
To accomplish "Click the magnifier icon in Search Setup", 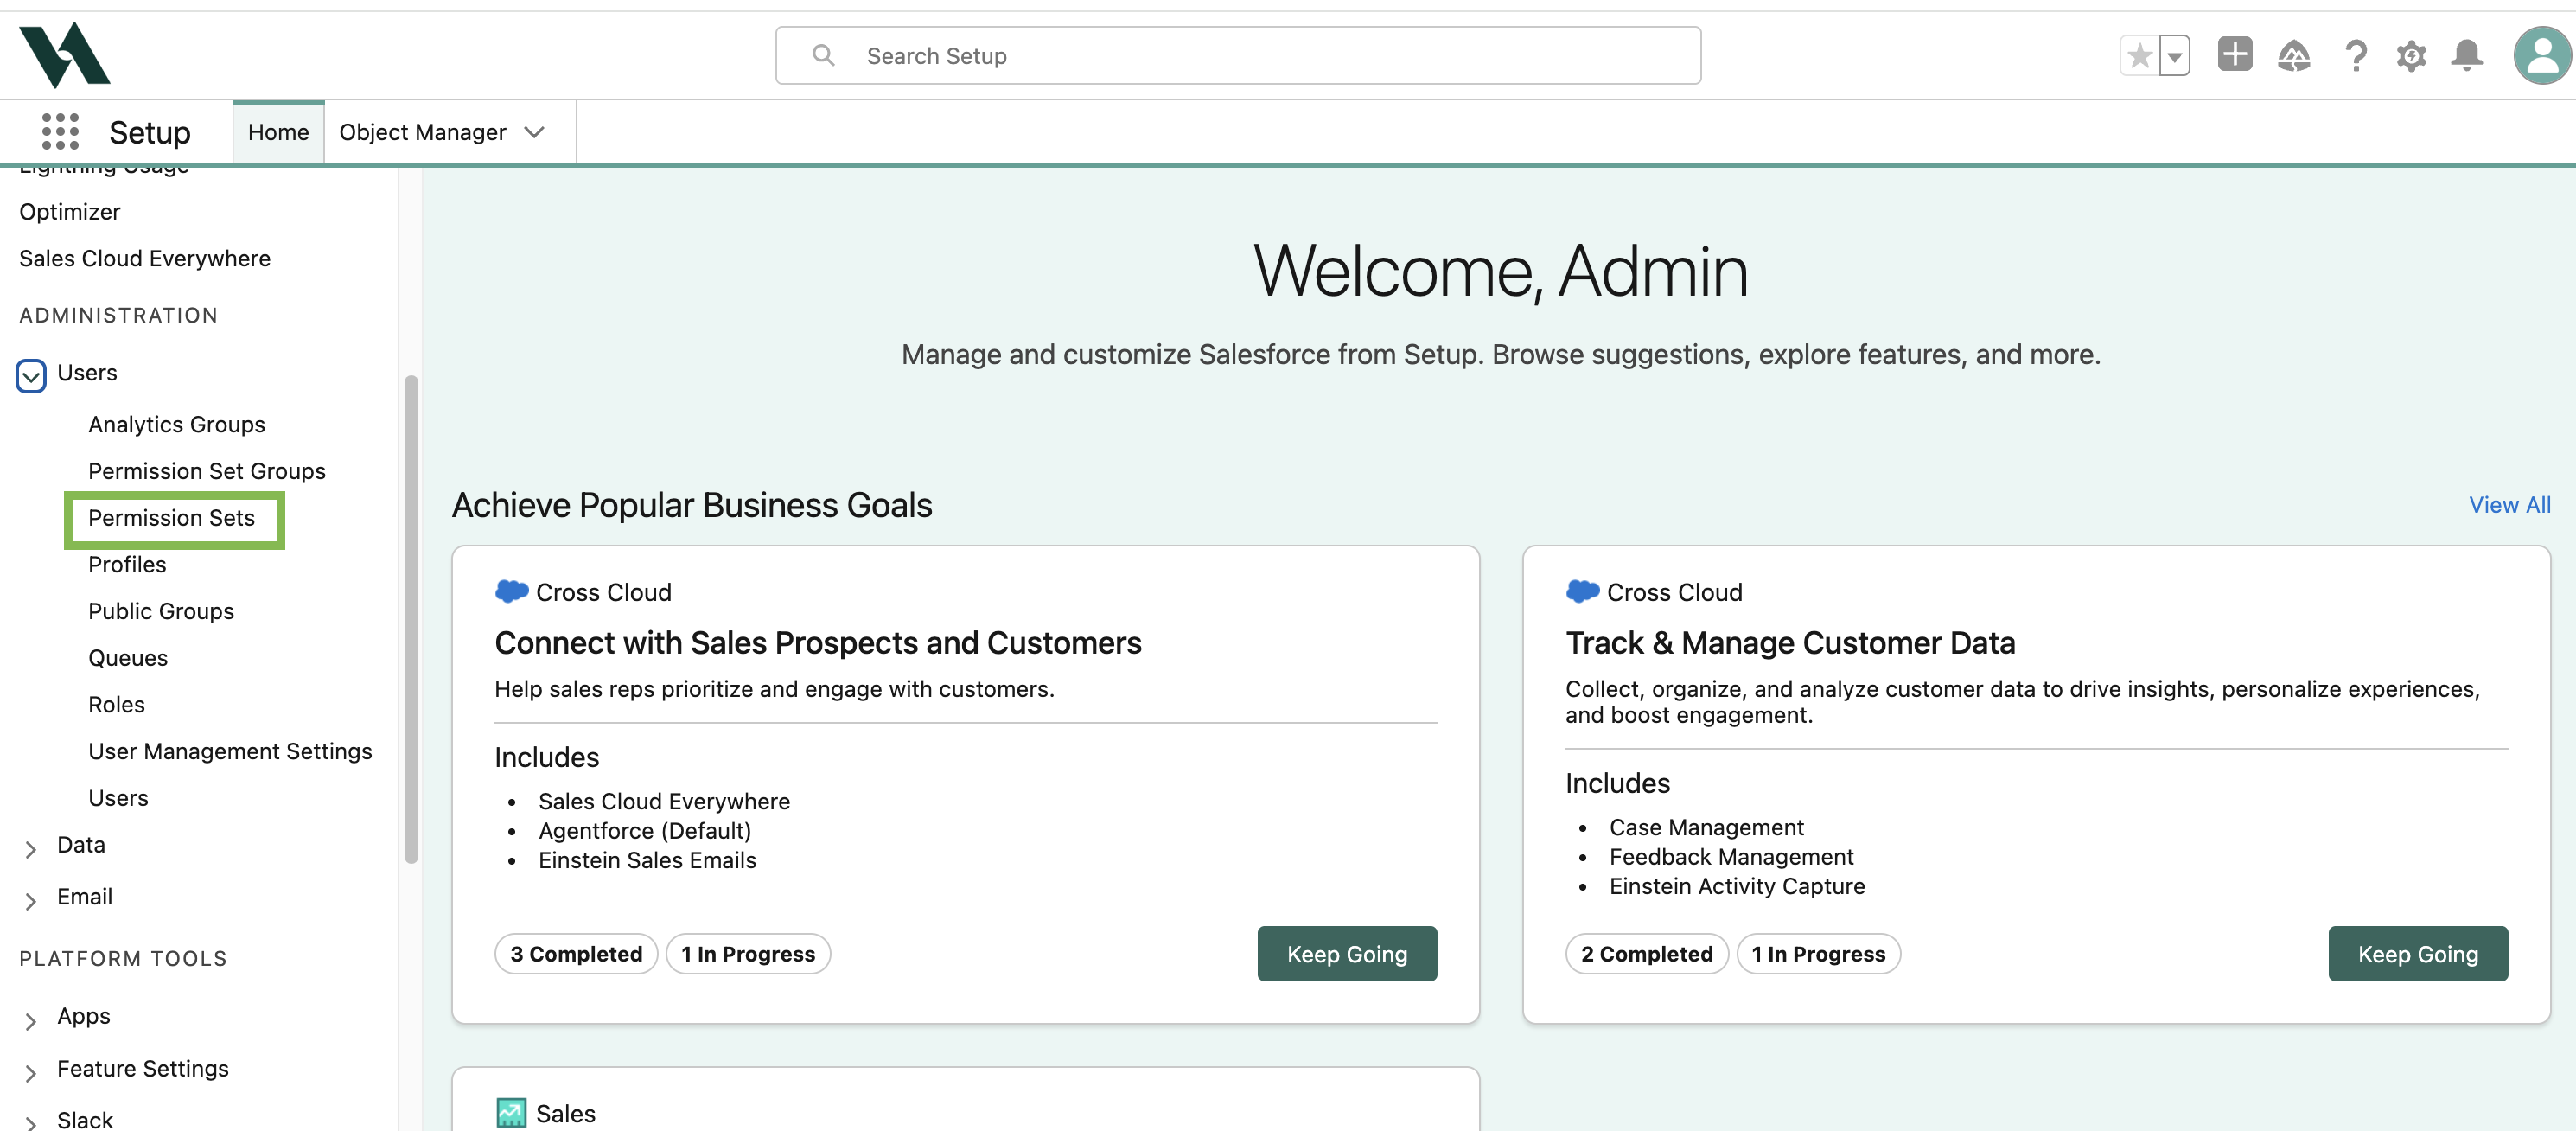I will pyautogui.click(x=823, y=55).
